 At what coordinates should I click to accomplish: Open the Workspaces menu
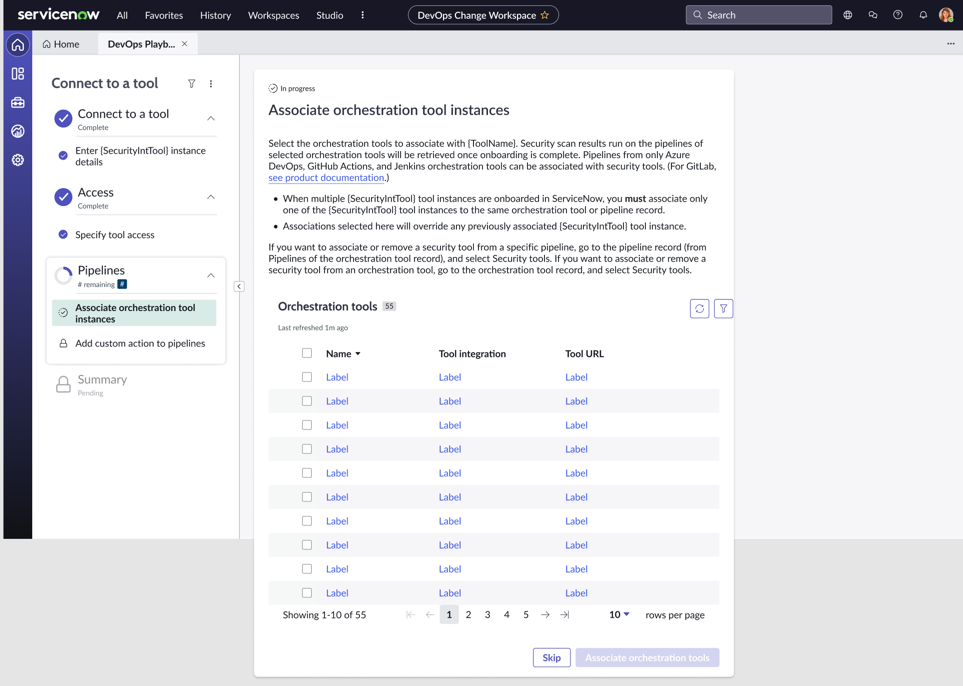point(273,15)
